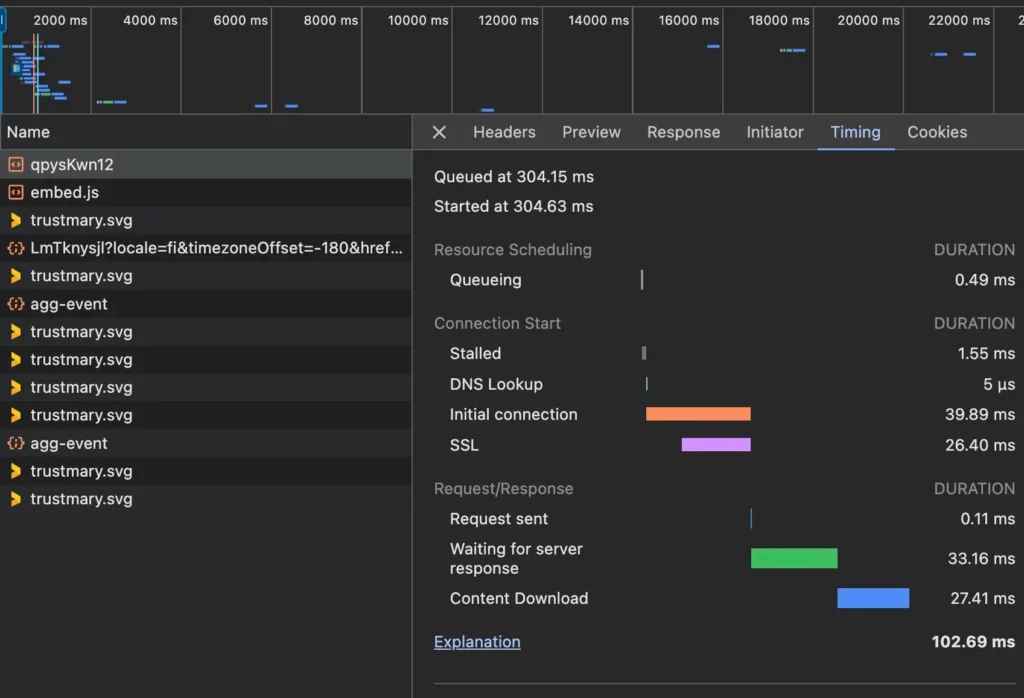Click the 10000 ms timeline marker
This screenshot has width=1024, height=698.
[418, 20]
